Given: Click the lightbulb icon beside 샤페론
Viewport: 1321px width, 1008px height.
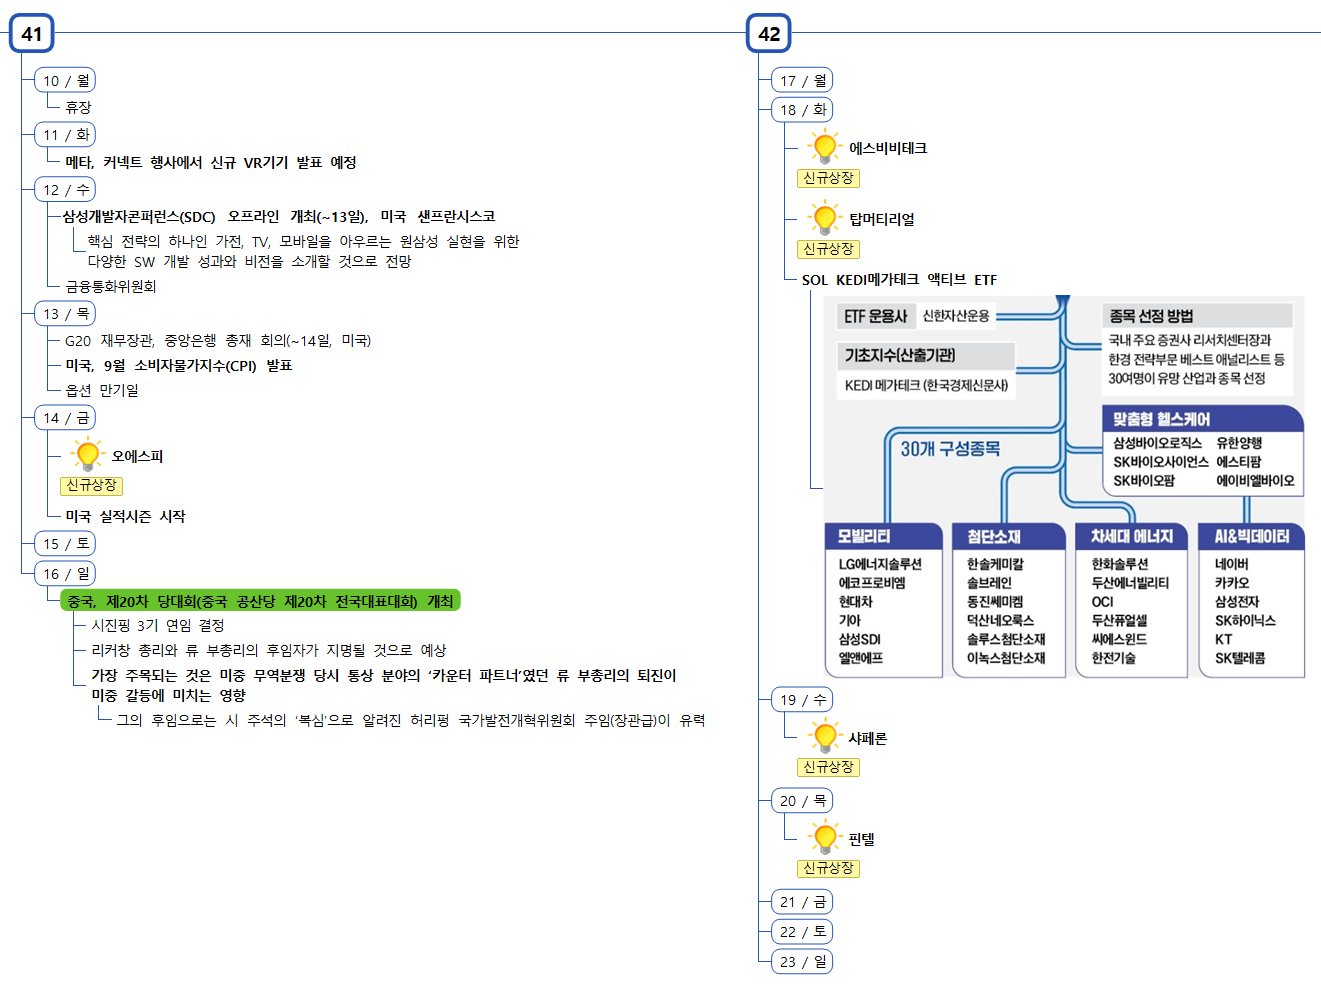Looking at the screenshot, I should pos(824,737).
